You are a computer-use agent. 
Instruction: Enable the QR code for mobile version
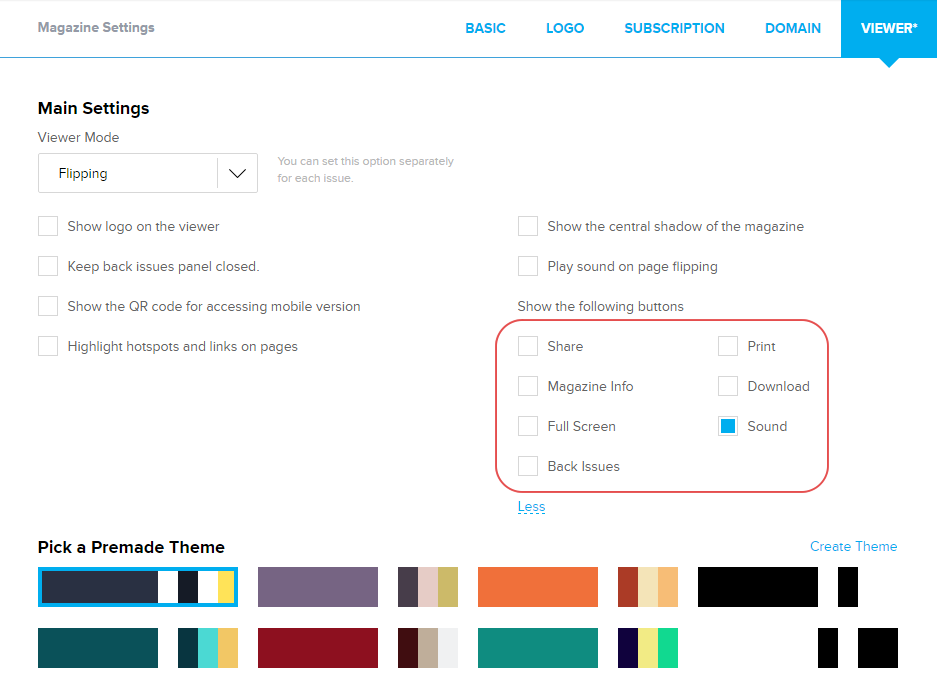pos(48,306)
